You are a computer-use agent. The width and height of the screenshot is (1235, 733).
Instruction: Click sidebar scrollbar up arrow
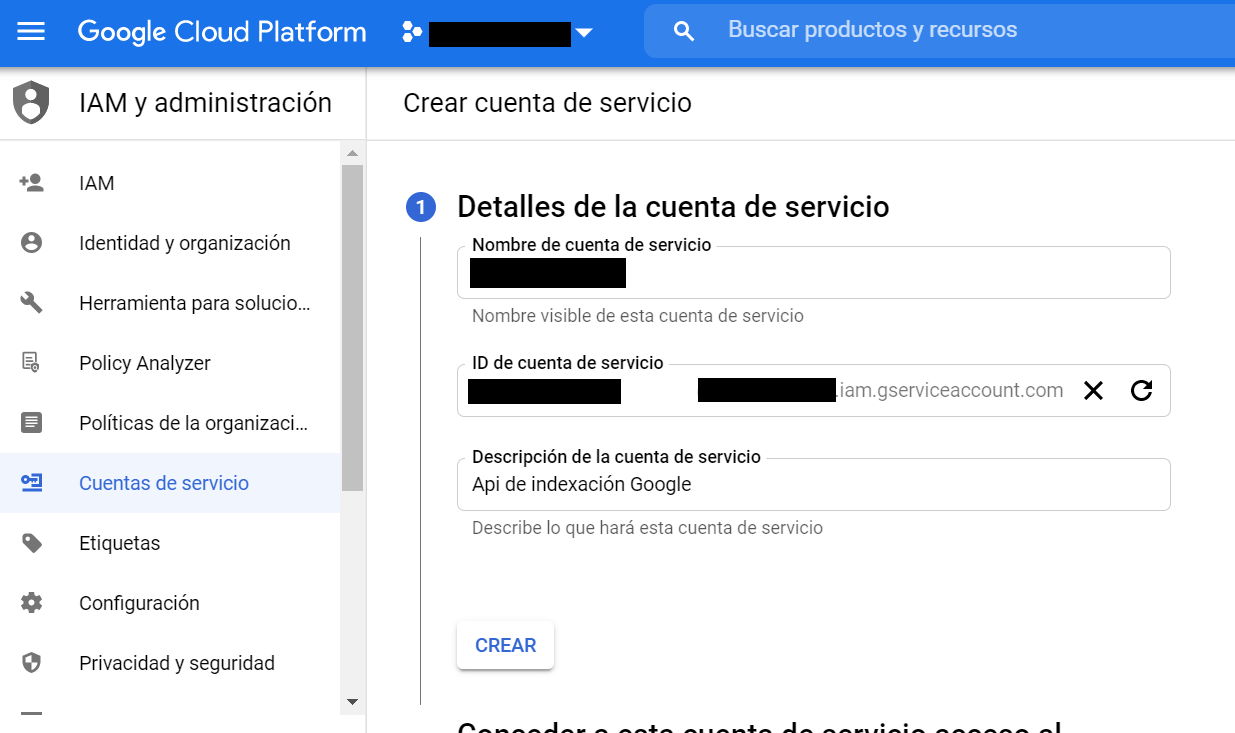(x=352, y=153)
